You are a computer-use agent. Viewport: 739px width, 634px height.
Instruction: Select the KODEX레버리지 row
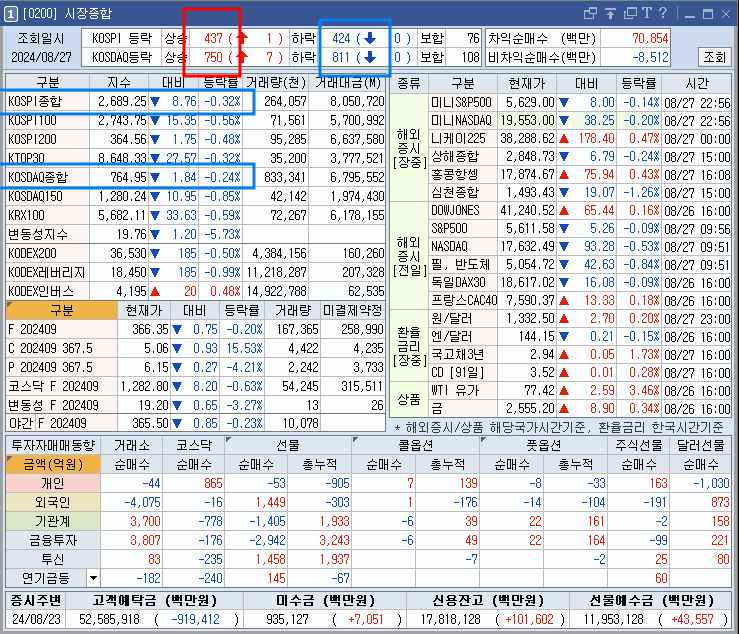click(196, 272)
